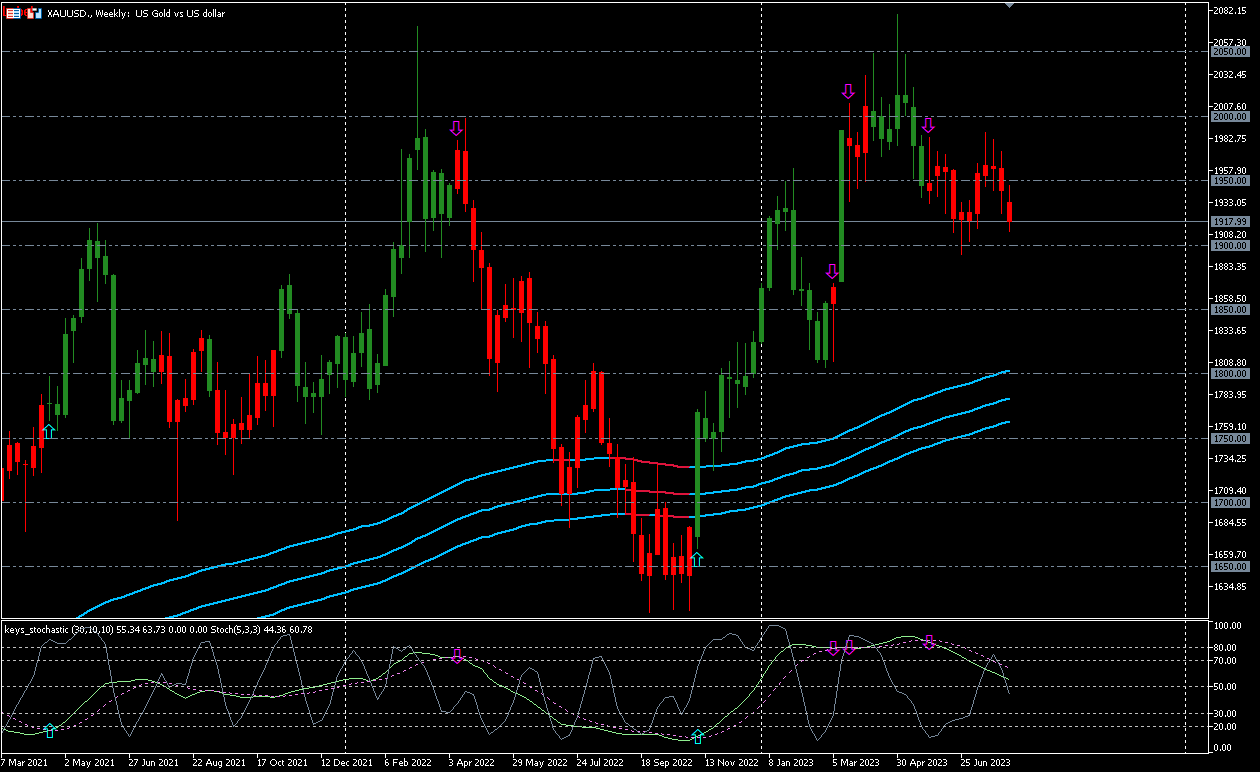Click the 50.00 level on the stochastic scale
The image size is (1260, 772).
(x=1225, y=687)
